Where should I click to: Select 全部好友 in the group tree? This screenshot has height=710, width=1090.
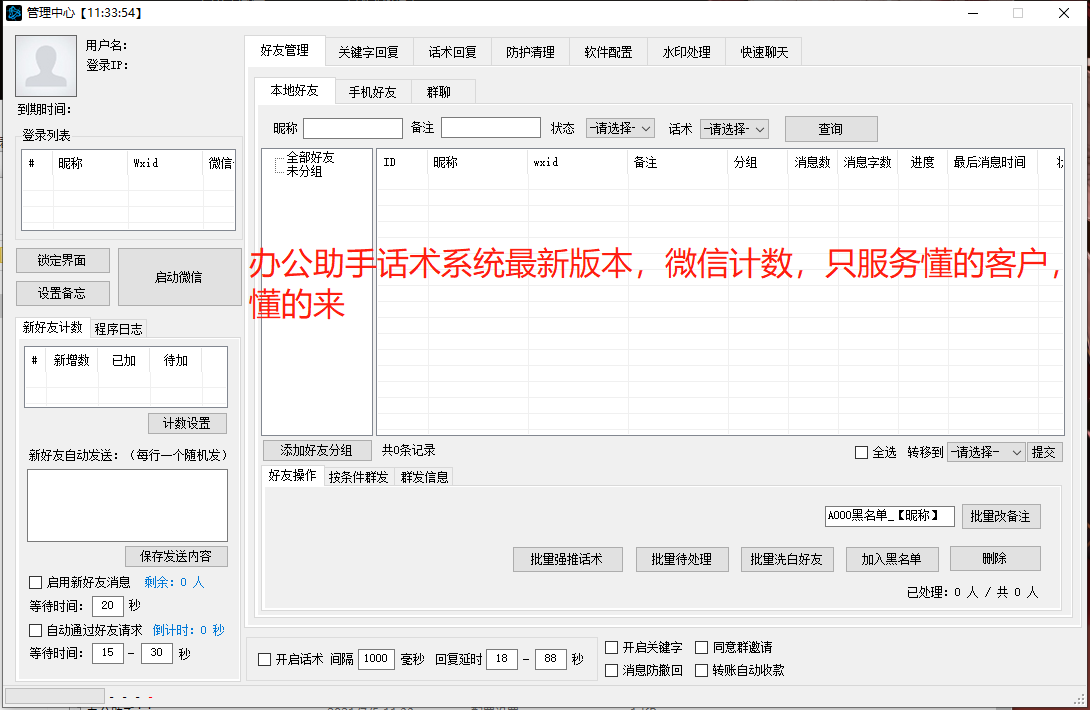coord(310,158)
